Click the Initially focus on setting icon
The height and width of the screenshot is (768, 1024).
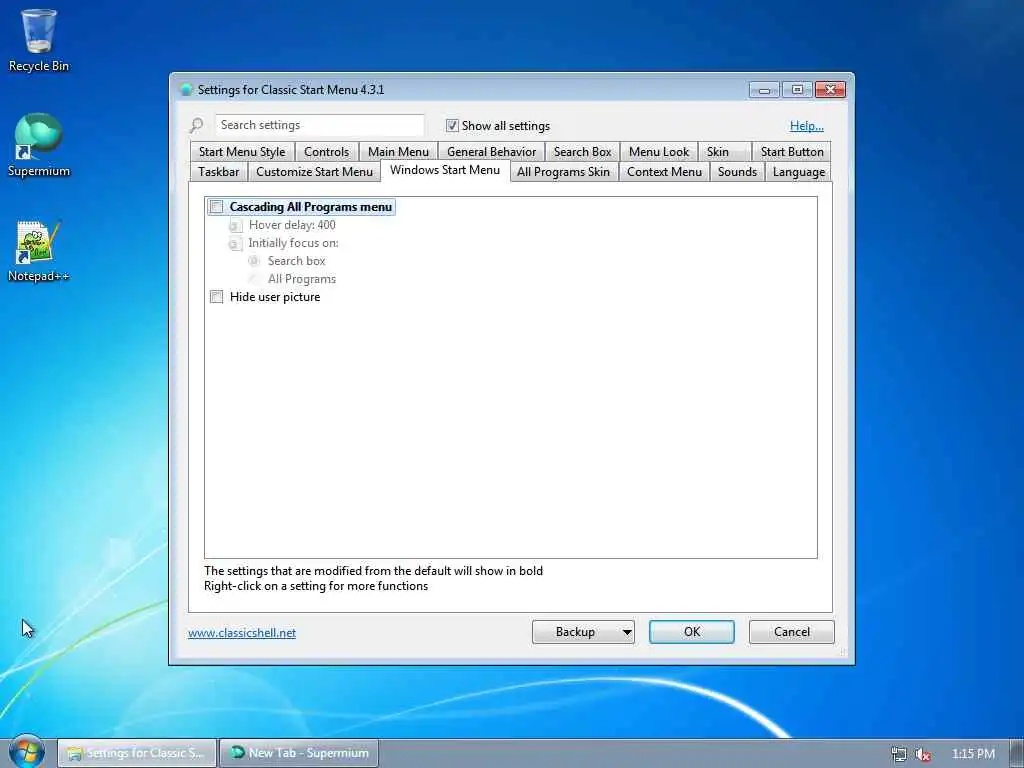[235, 244]
